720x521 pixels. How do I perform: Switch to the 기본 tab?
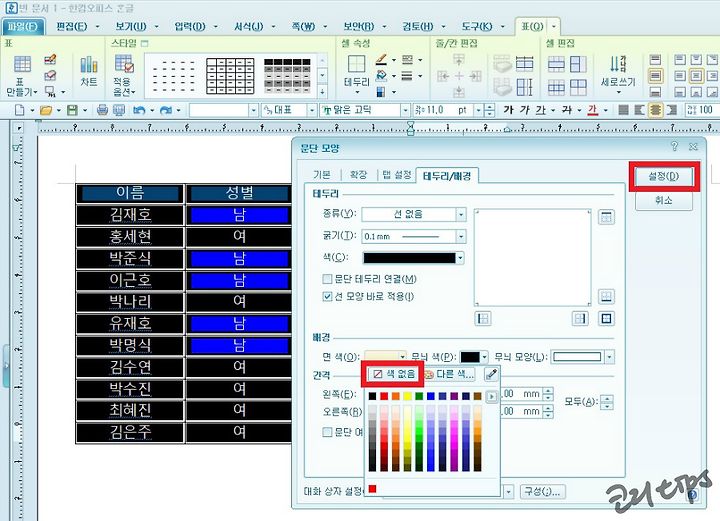click(322, 175)
